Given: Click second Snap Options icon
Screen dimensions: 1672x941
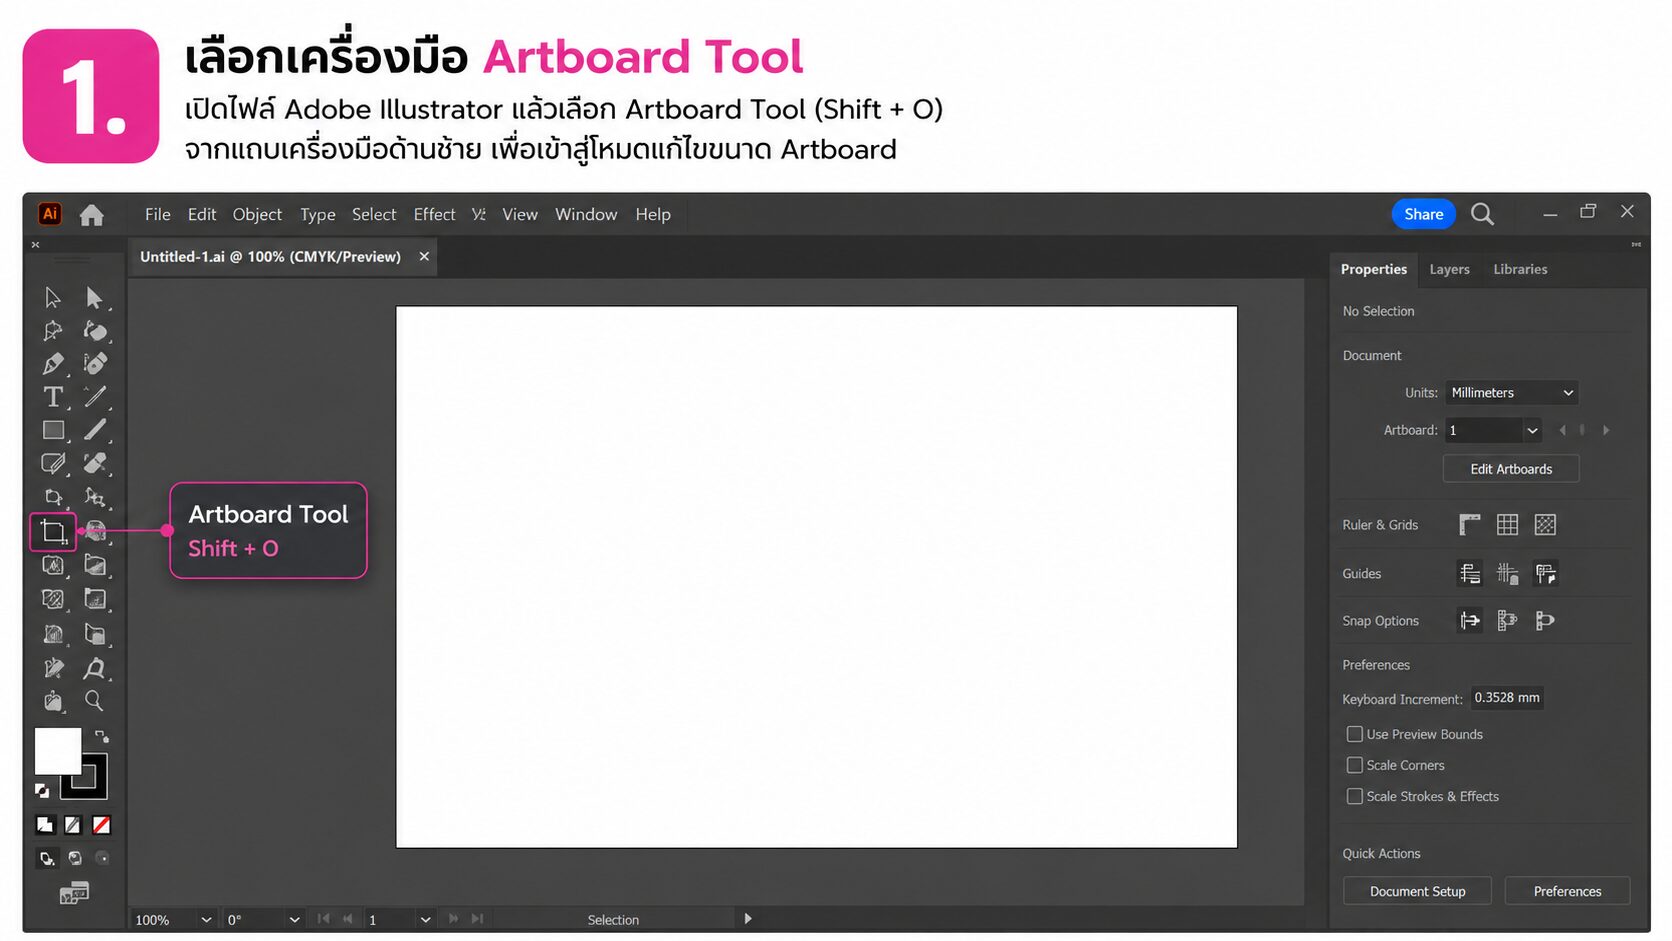Looking at the screenshot, I should pos(1507,621).
